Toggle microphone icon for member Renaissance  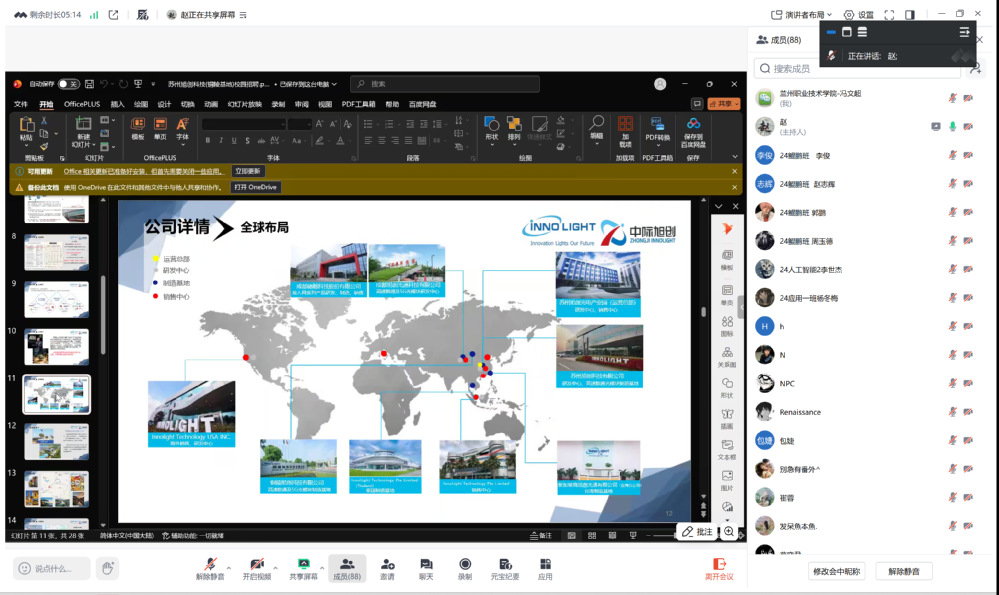952,412
